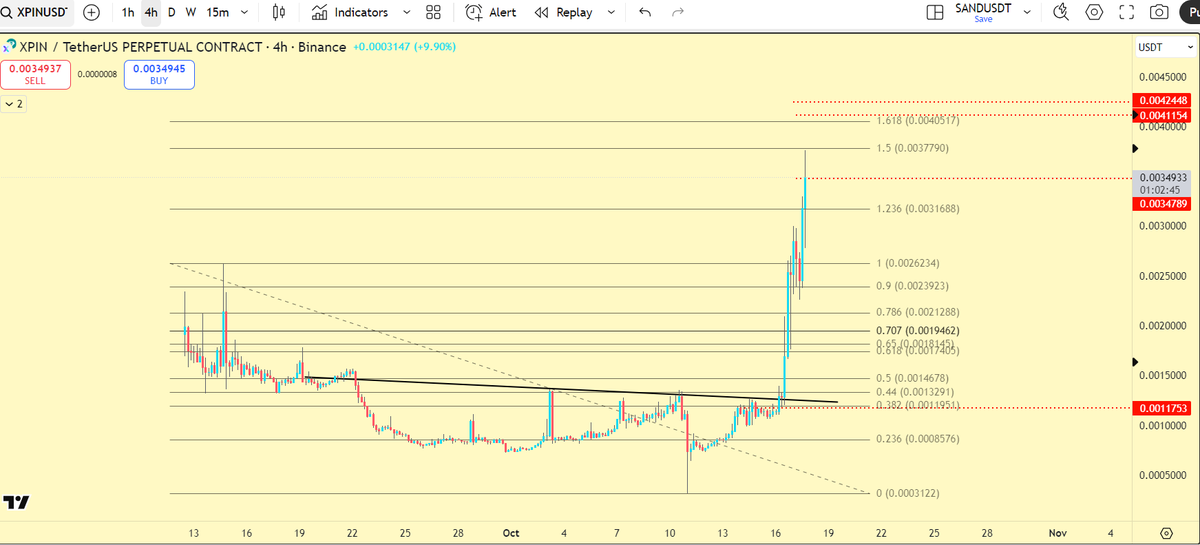Select the 1 (0.0026234) Fibonacci level label

click(x=907, y=263)
